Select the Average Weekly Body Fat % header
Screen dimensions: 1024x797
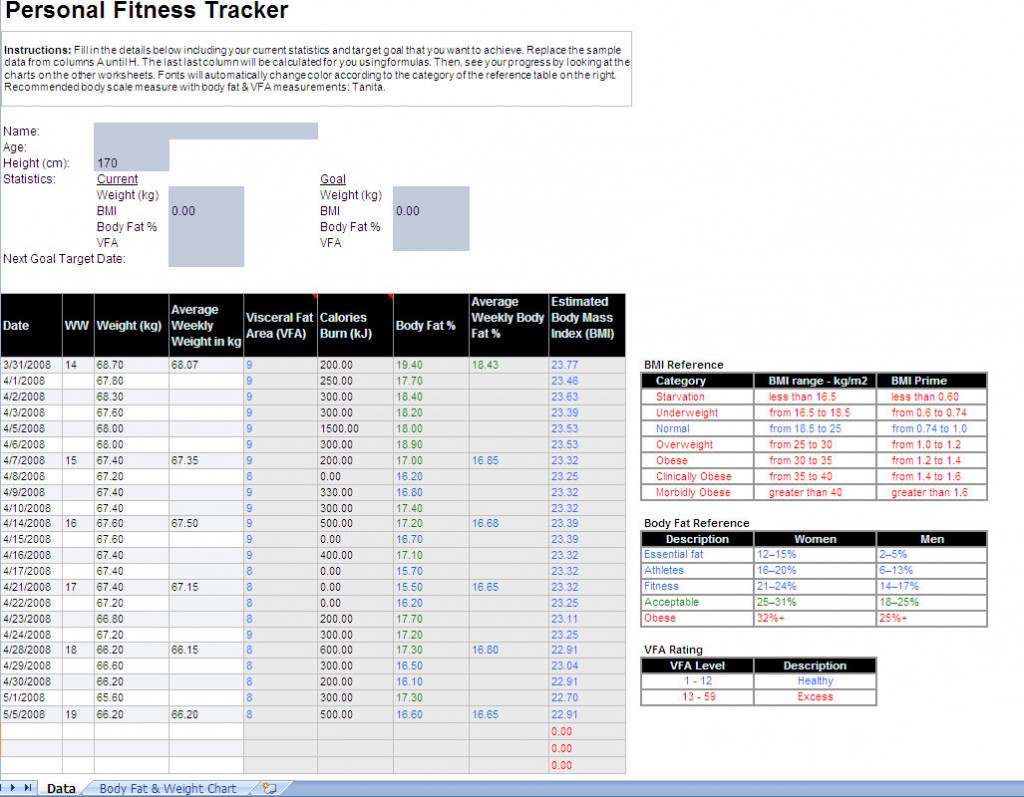509,325
